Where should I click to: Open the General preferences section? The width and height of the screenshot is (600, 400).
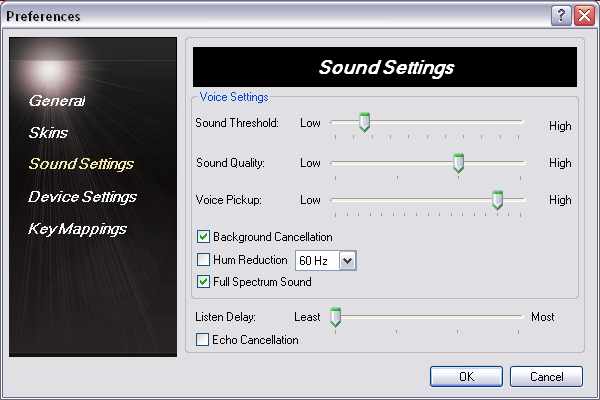(x=57, y=101)
